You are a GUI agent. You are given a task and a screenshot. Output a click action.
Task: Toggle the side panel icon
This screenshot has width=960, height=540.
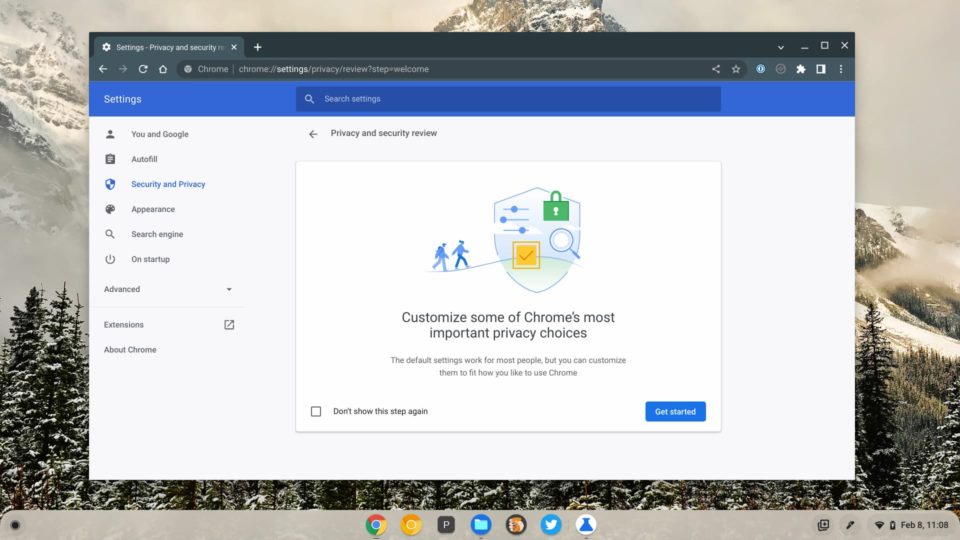[821, 69]
